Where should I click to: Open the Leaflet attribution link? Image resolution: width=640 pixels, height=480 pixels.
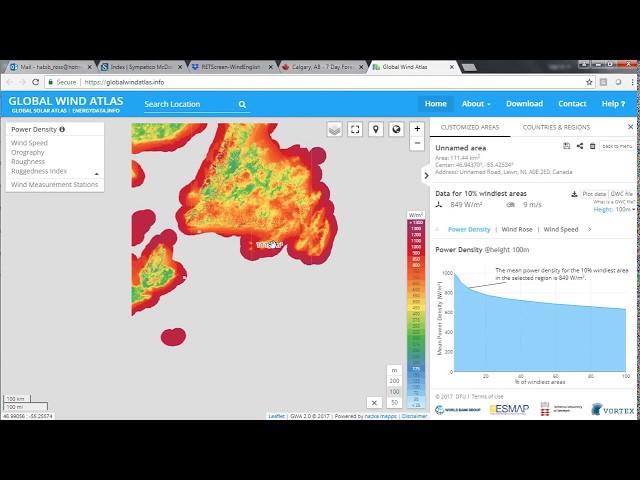[276, 416]
